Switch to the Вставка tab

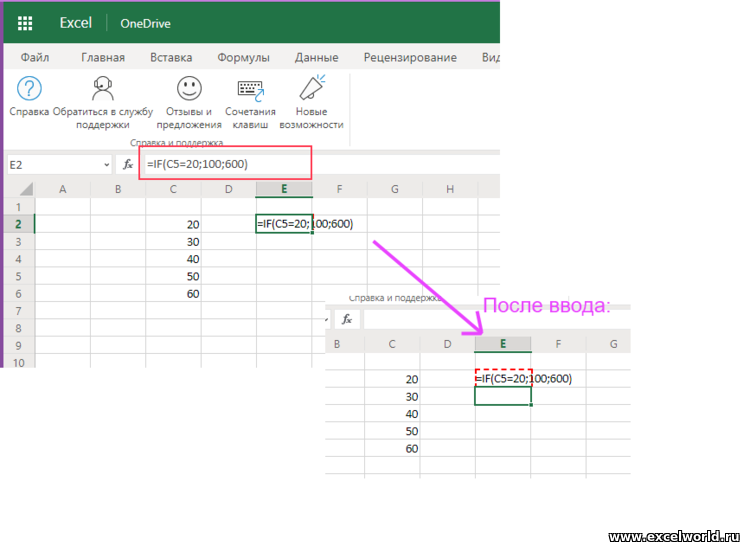(171, 57)
